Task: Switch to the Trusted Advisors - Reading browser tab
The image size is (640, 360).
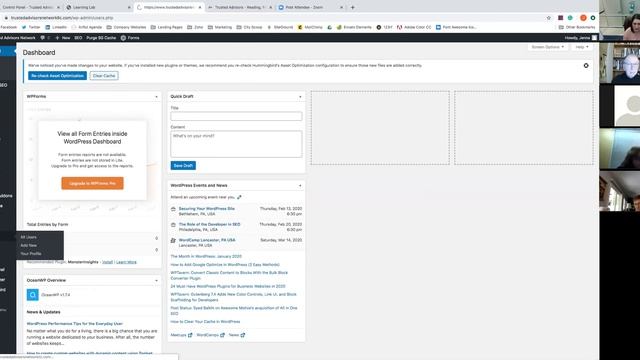Action: pos(239,7)
